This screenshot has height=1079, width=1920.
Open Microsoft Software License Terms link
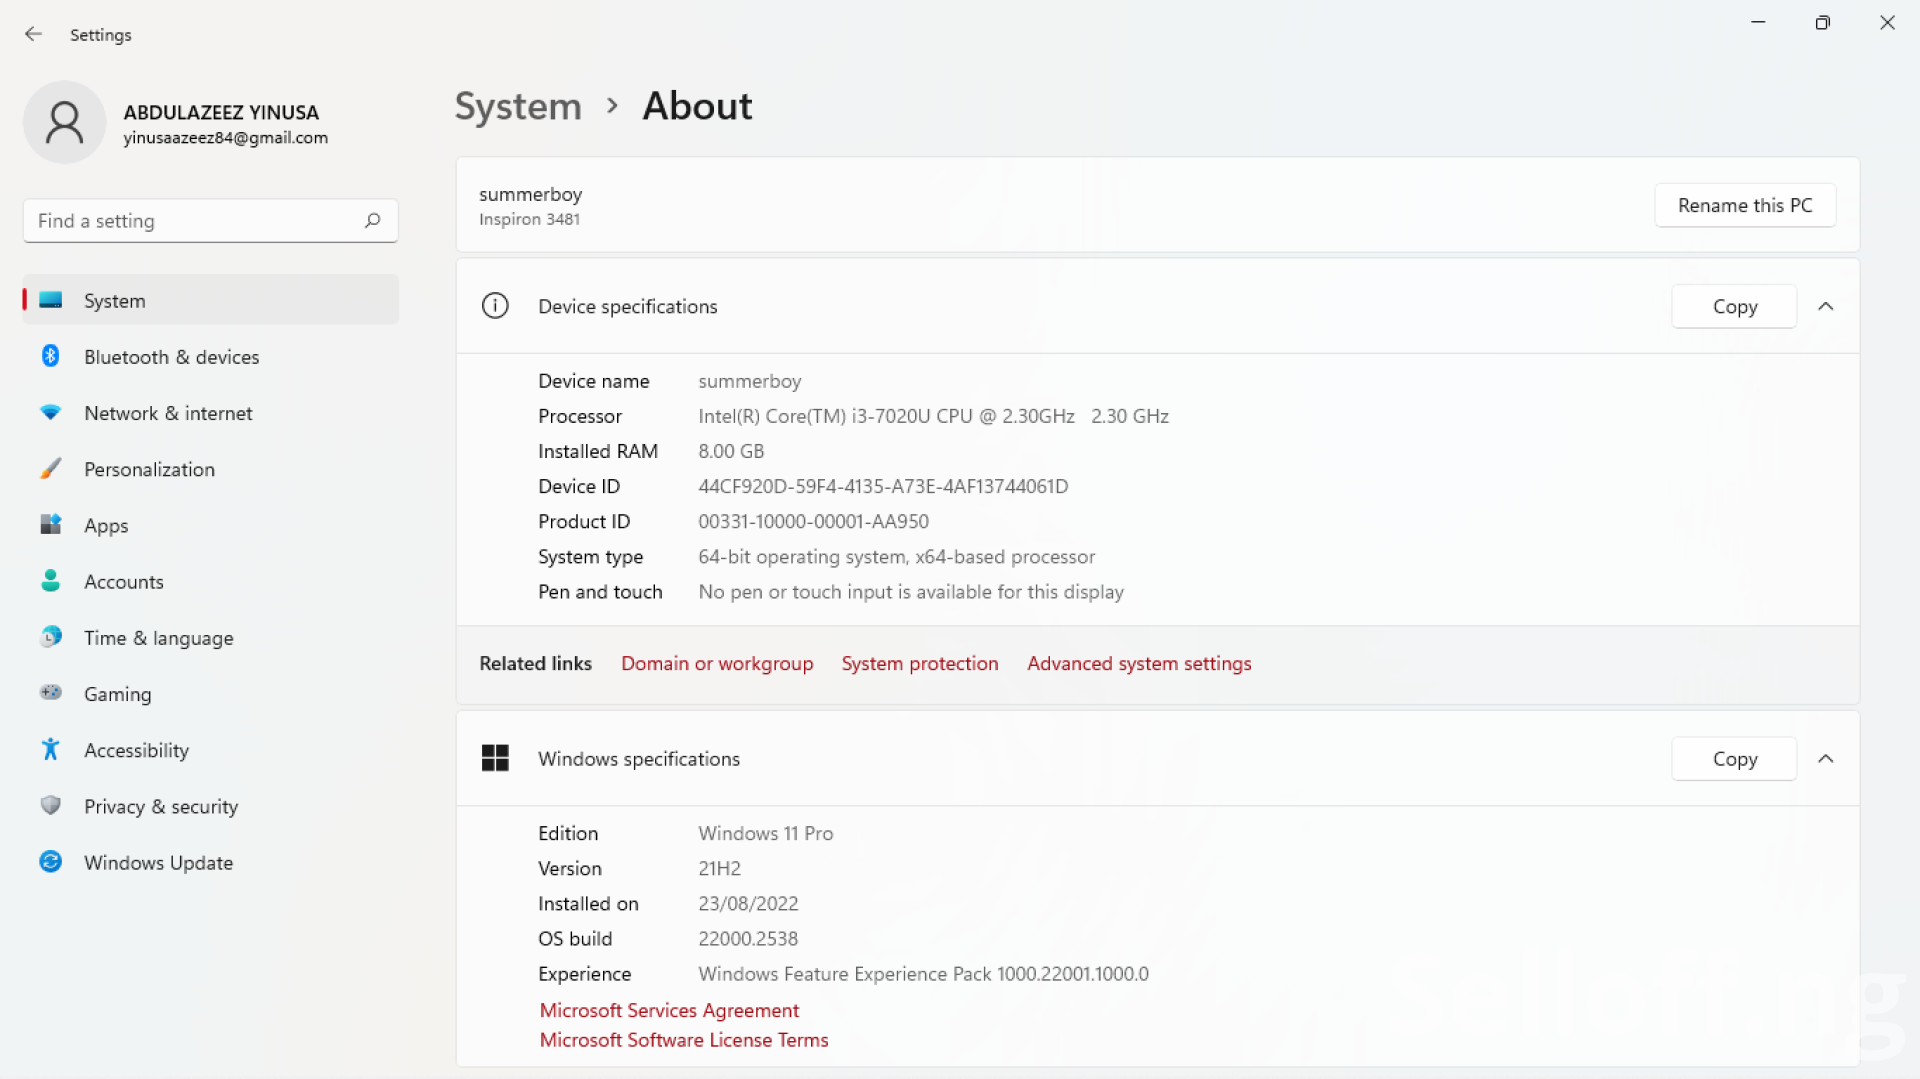684,1040
